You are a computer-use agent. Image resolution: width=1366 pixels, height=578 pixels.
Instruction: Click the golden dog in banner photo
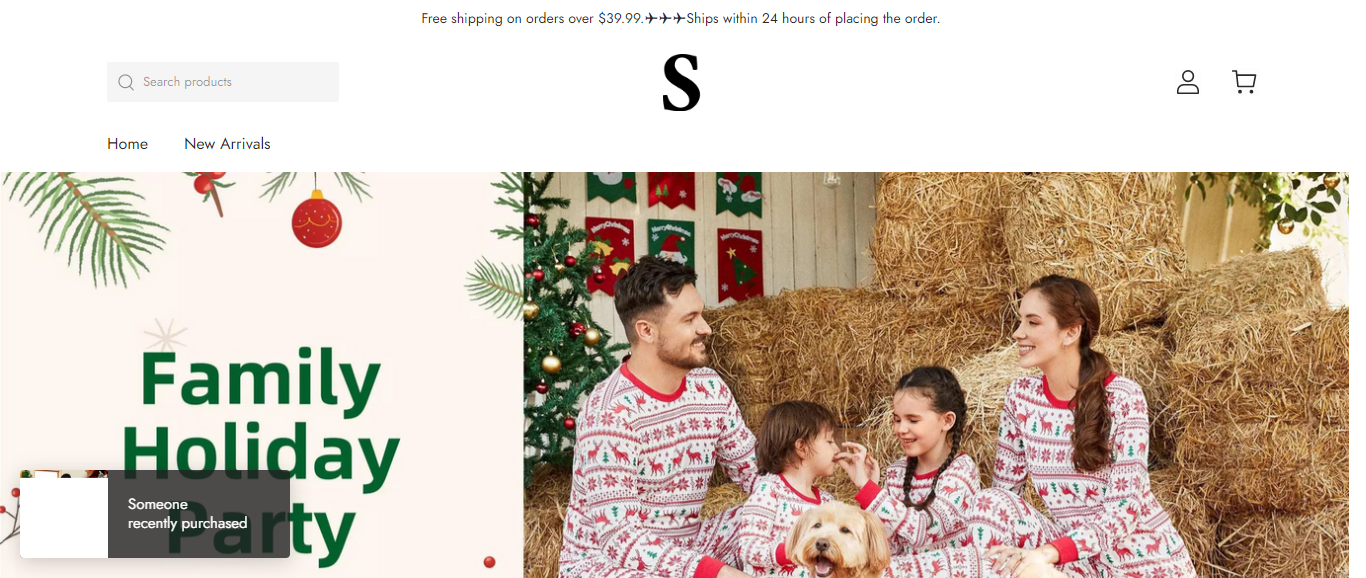[836, 540]
